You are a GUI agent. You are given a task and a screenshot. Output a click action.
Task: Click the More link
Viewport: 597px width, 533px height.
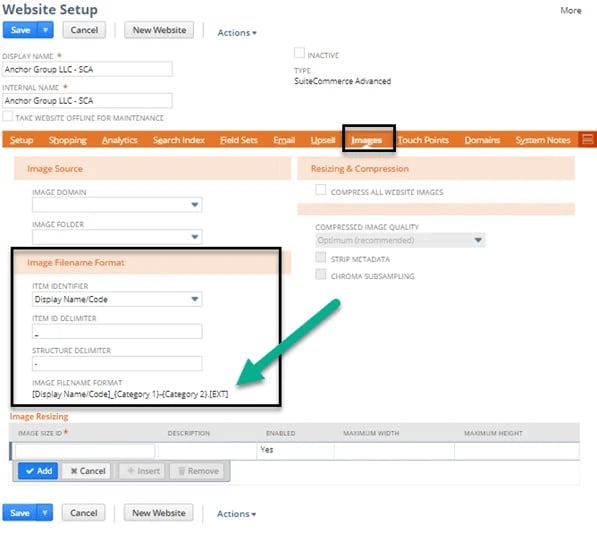[571, 10]
